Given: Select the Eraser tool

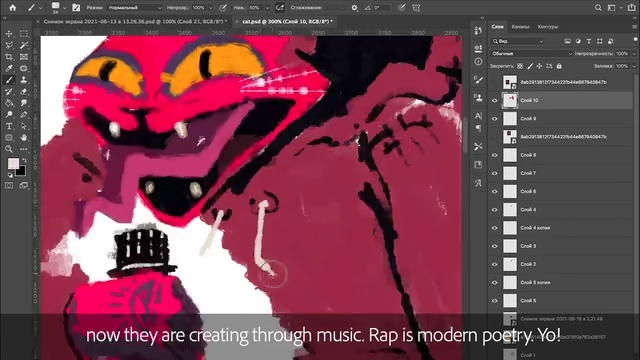Looking at the screenshot, I should (24, 91).
